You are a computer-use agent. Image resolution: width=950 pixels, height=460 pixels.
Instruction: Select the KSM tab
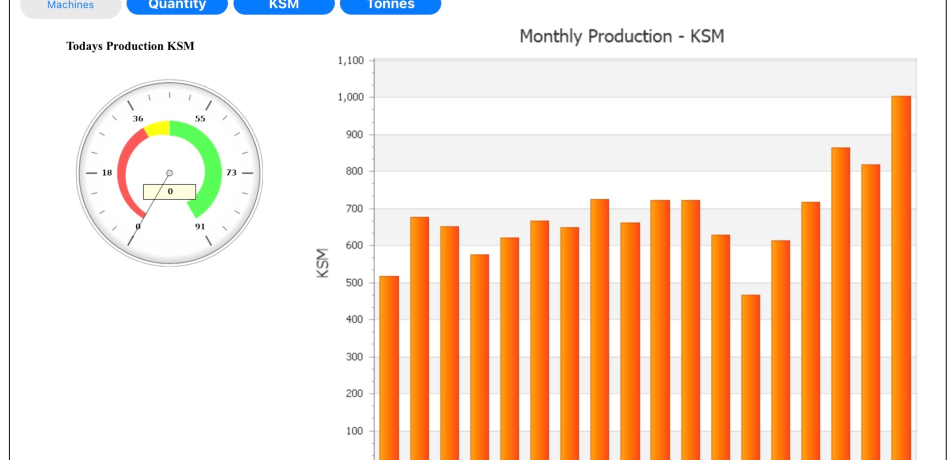click(284, 6)
